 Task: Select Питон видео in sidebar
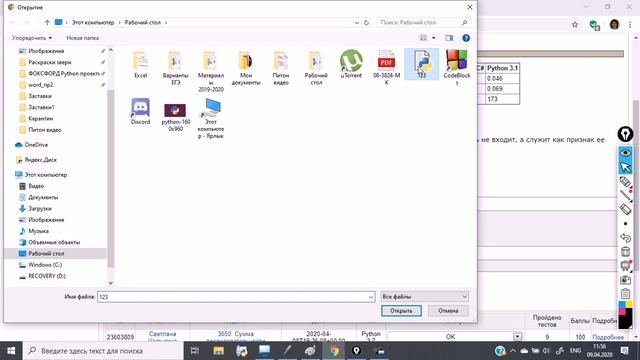(x=44, y=130)
